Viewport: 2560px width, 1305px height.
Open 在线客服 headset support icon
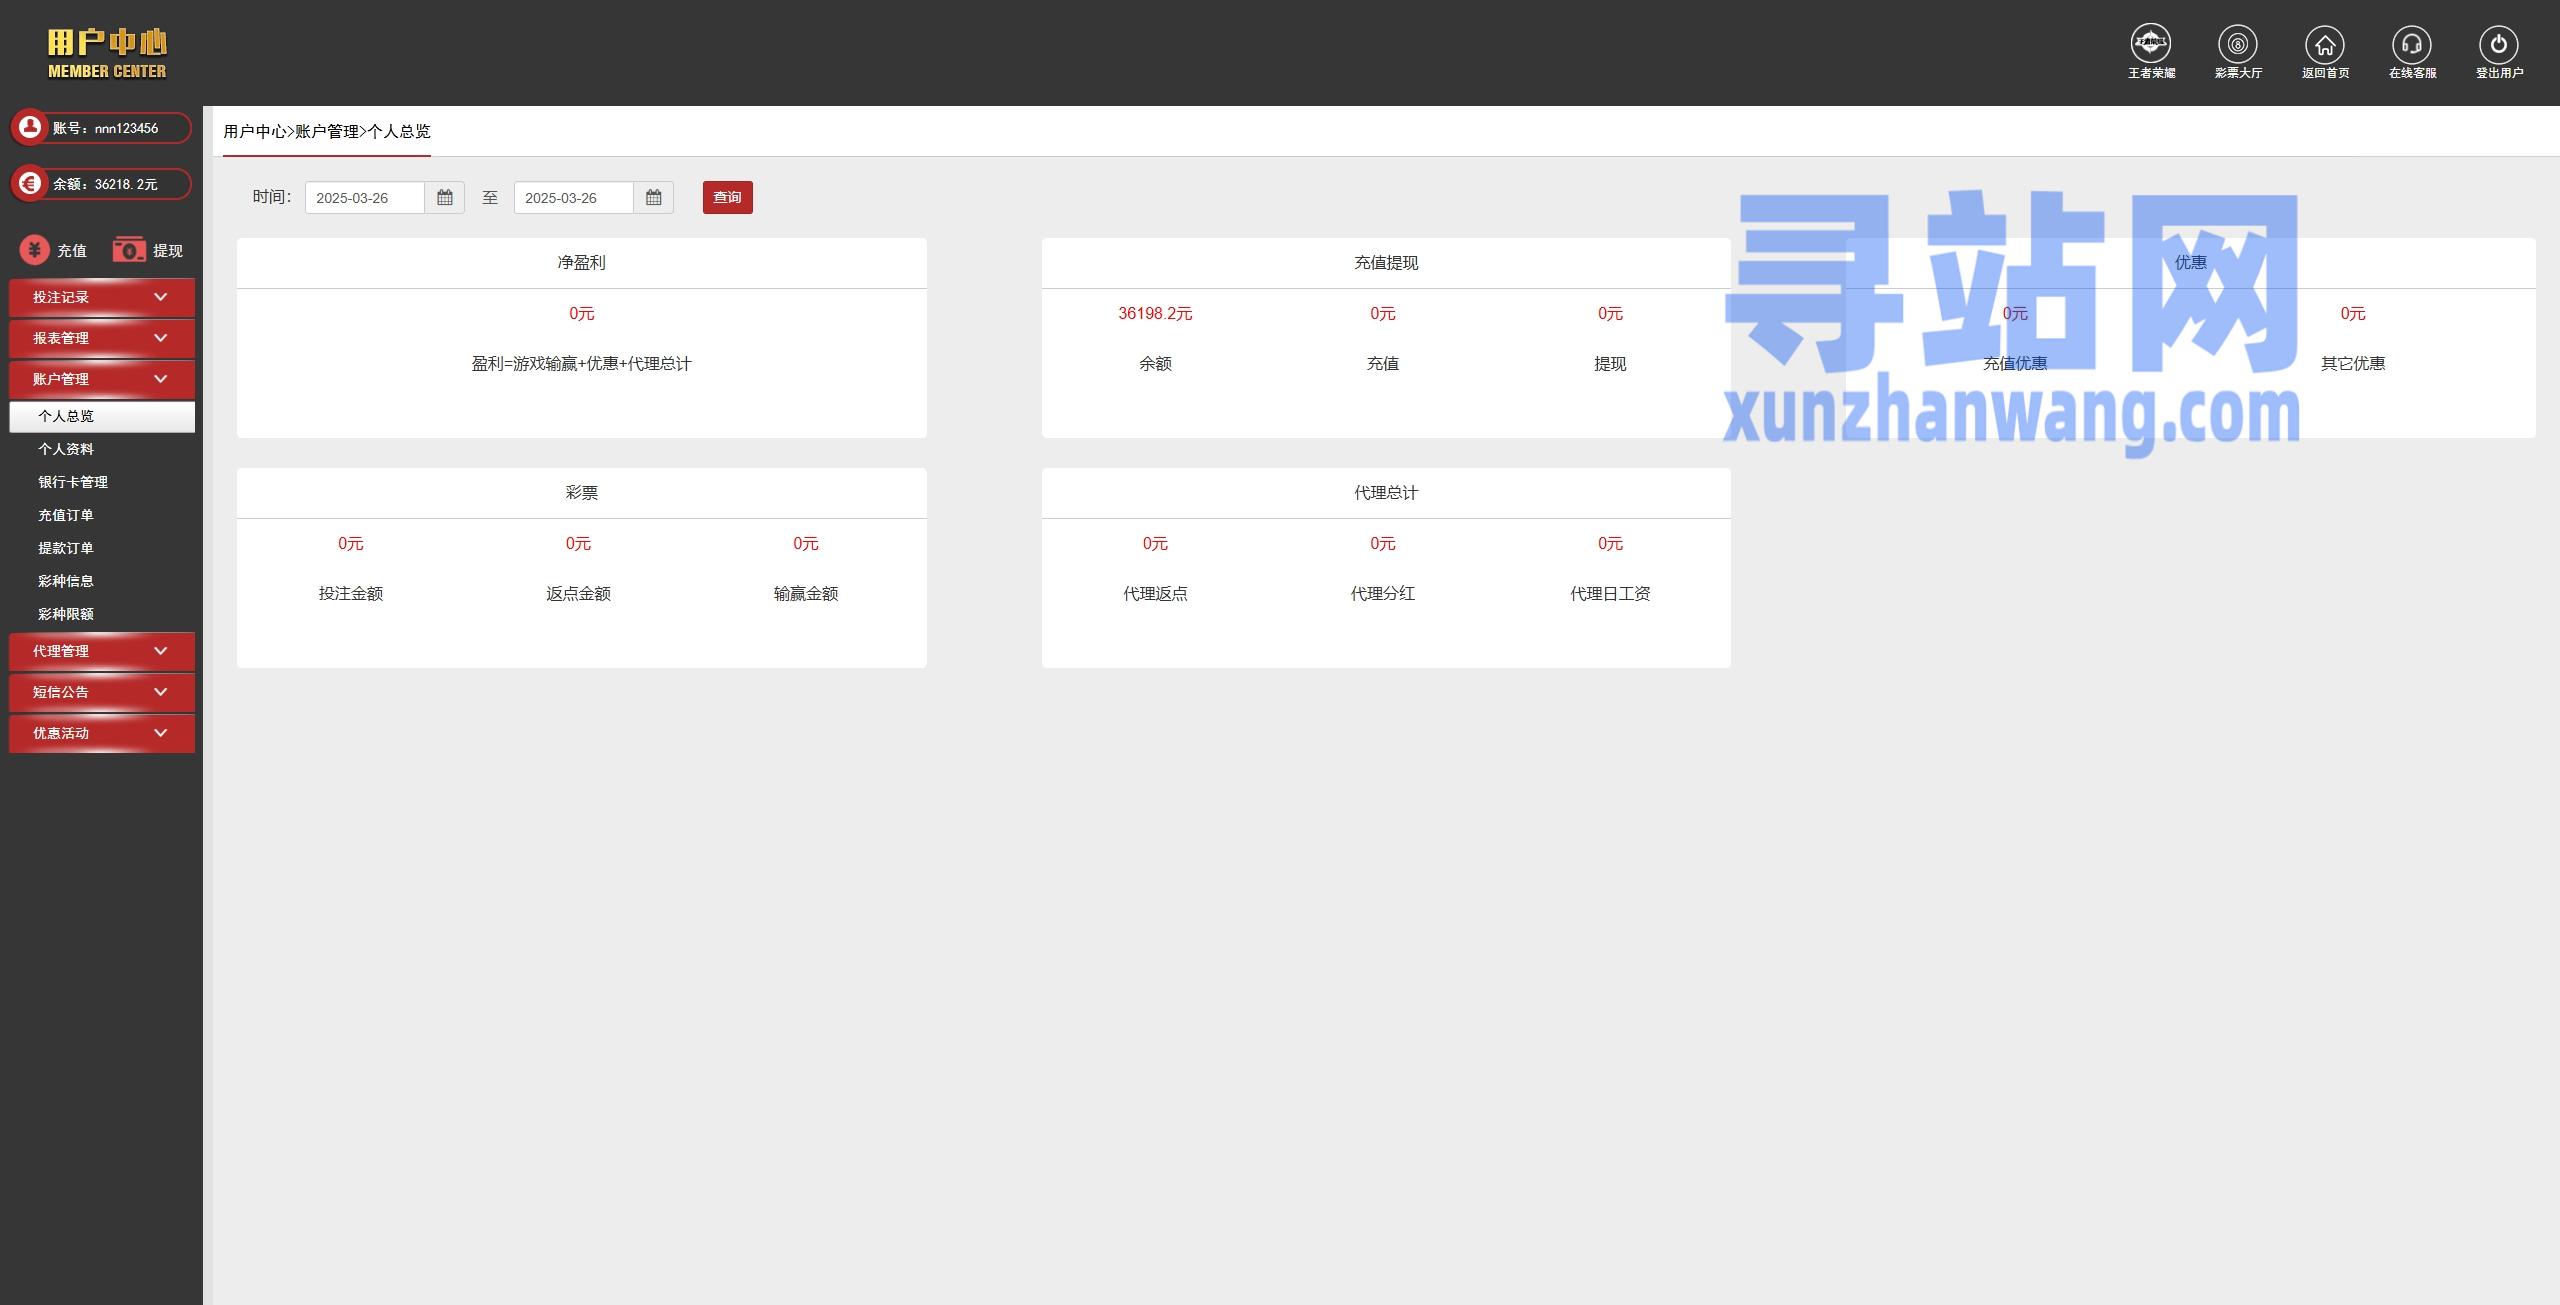tap(2412, 44)
